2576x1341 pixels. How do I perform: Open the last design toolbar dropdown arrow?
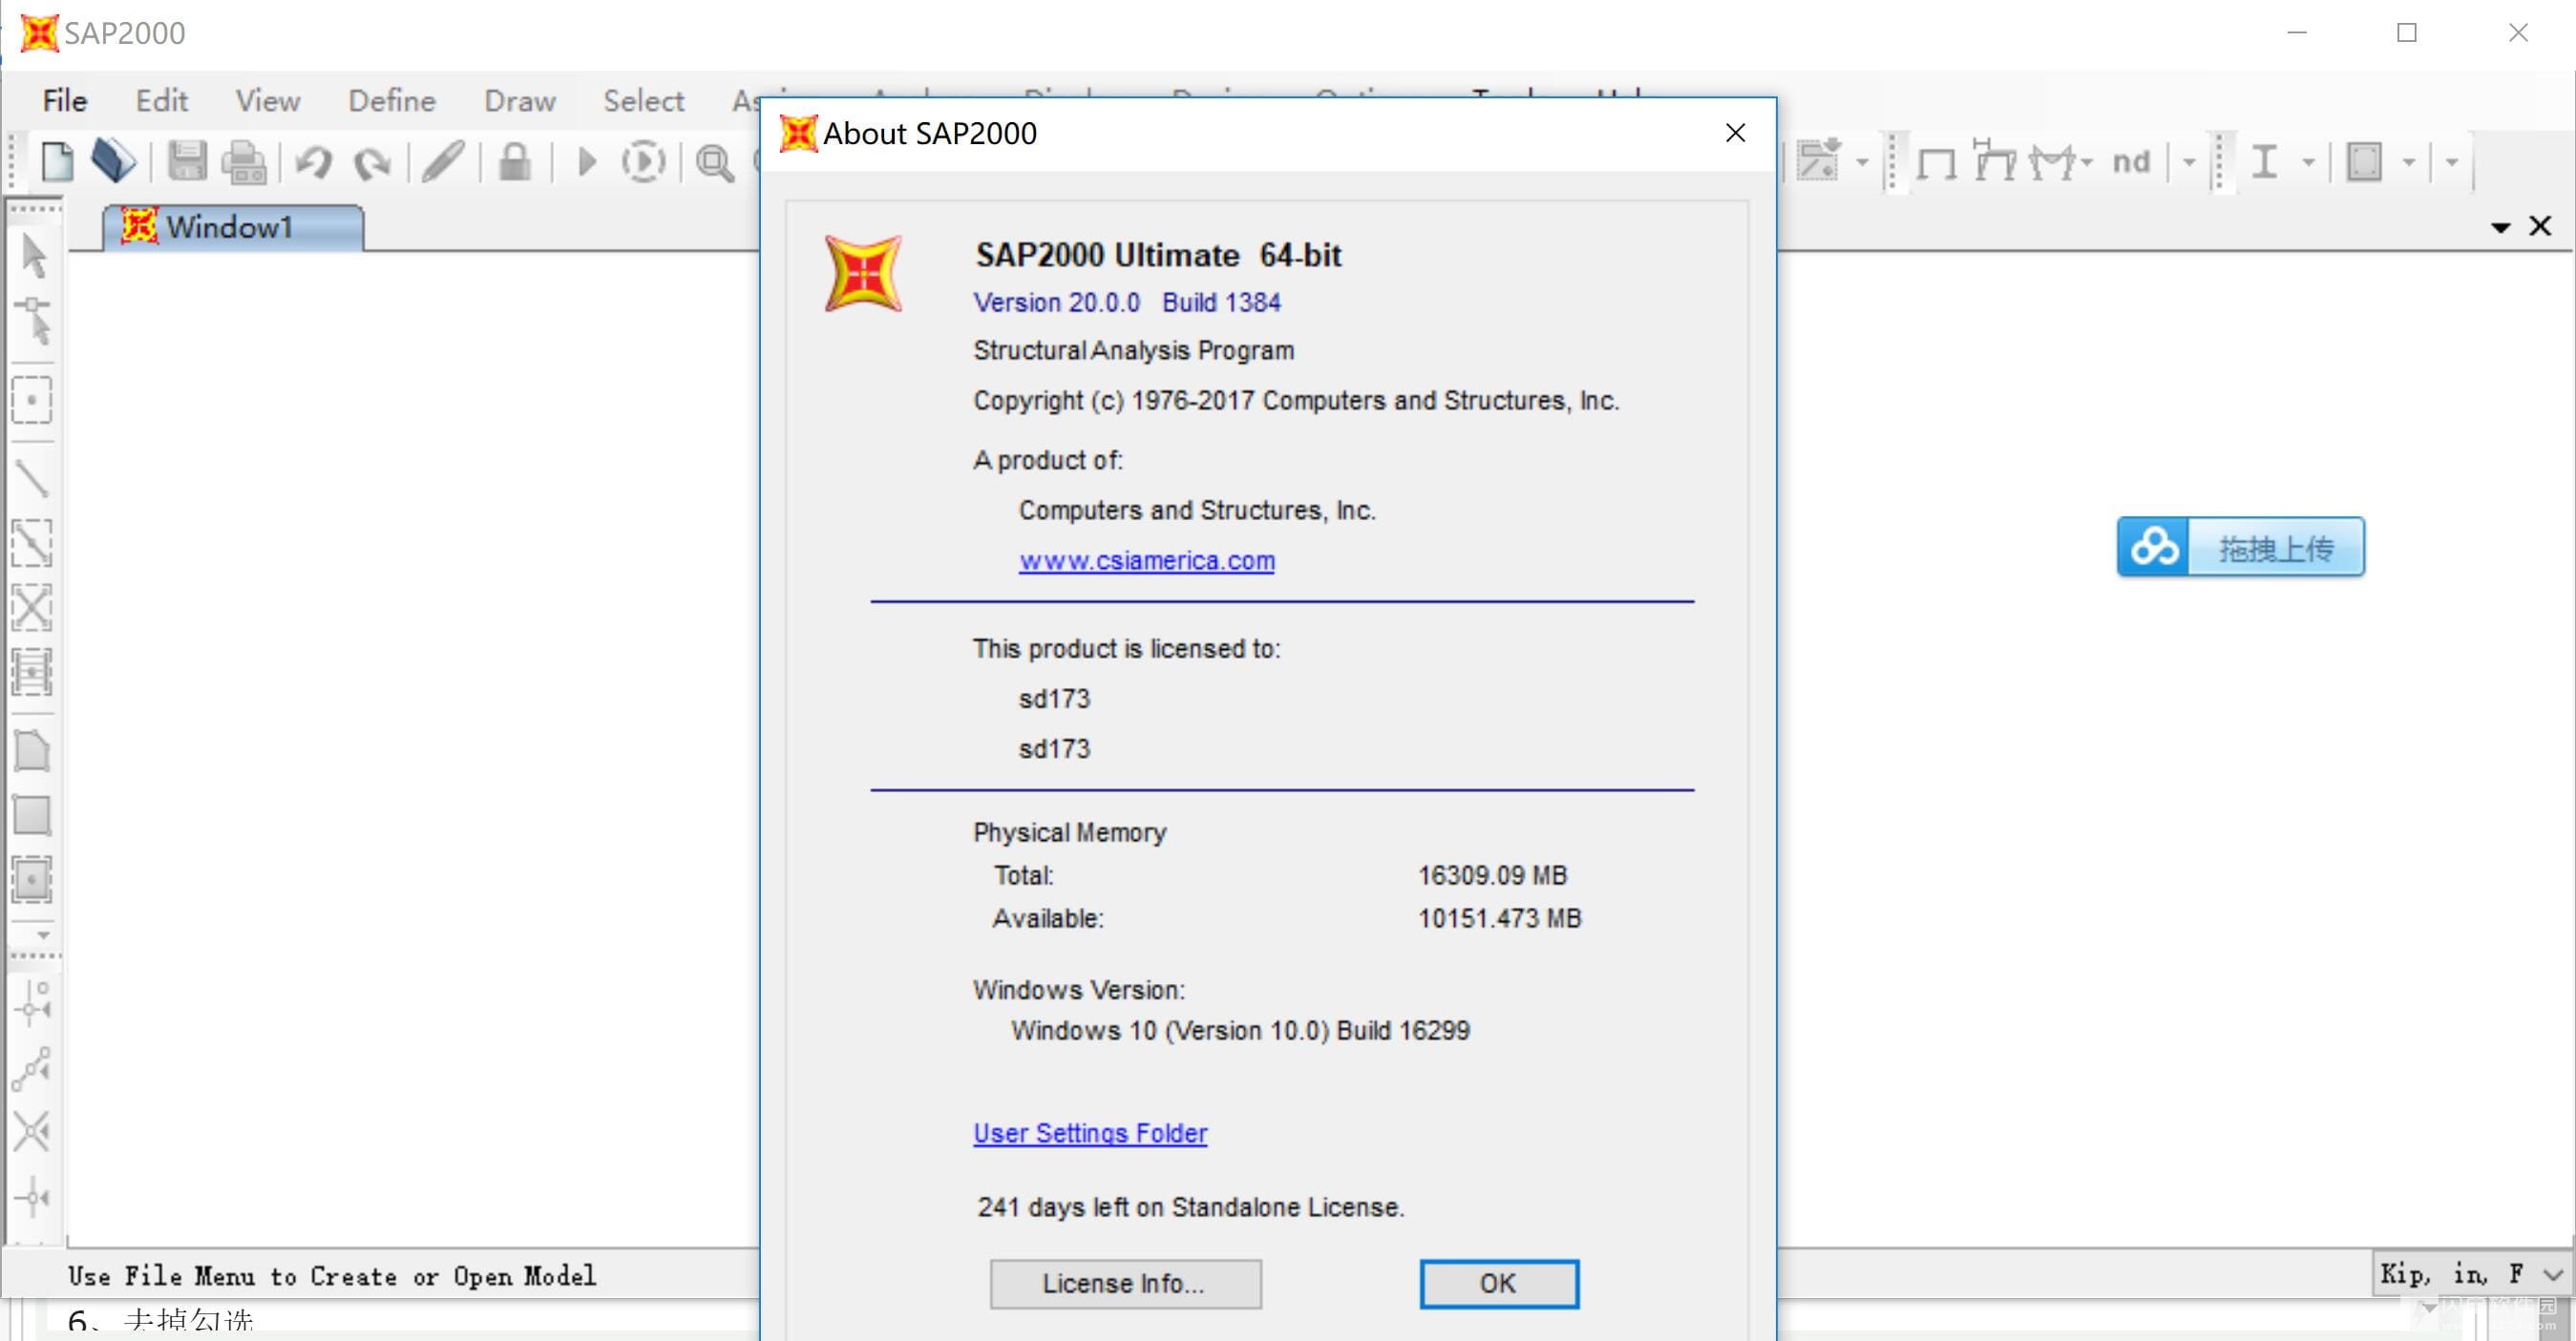[2452, 162]
